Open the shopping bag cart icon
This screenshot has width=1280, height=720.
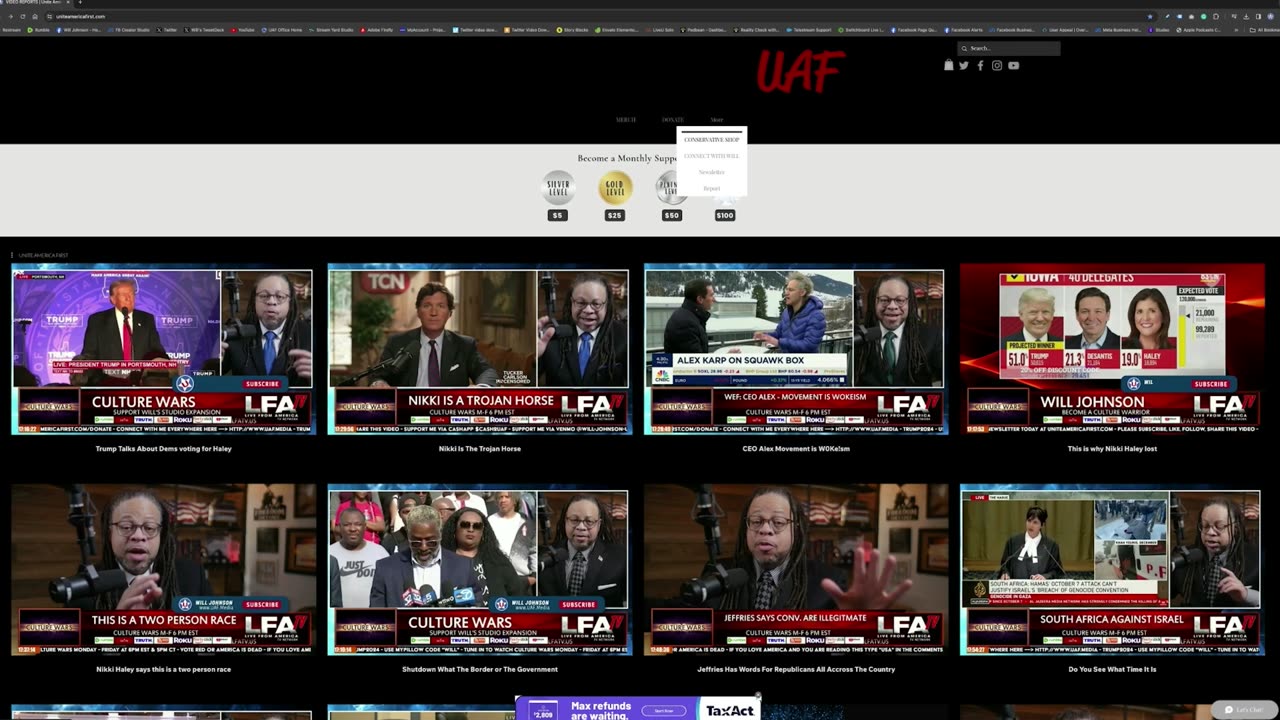pyautogui.click(x=949, y=65)
